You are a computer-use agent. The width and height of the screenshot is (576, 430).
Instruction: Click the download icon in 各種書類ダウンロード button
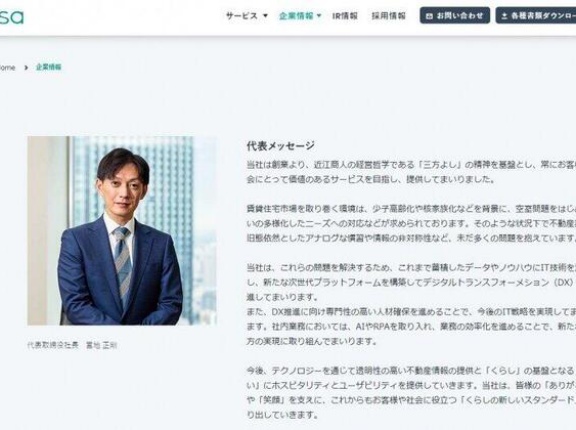pos(504,16)
